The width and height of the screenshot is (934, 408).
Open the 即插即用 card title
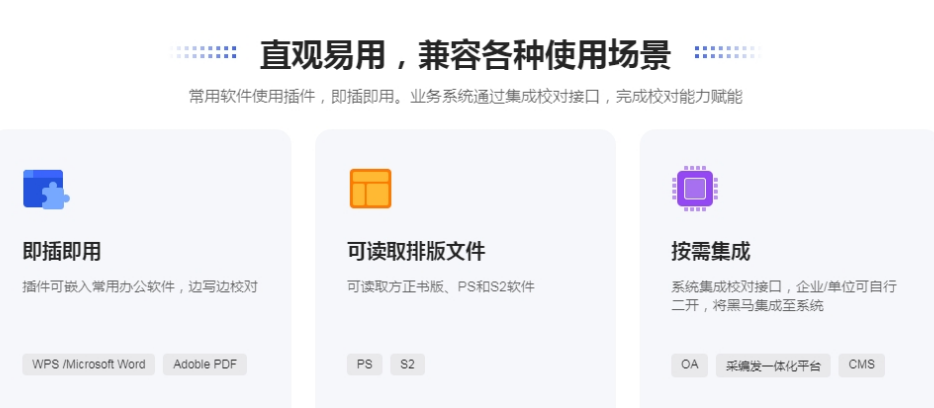(62, 251)
